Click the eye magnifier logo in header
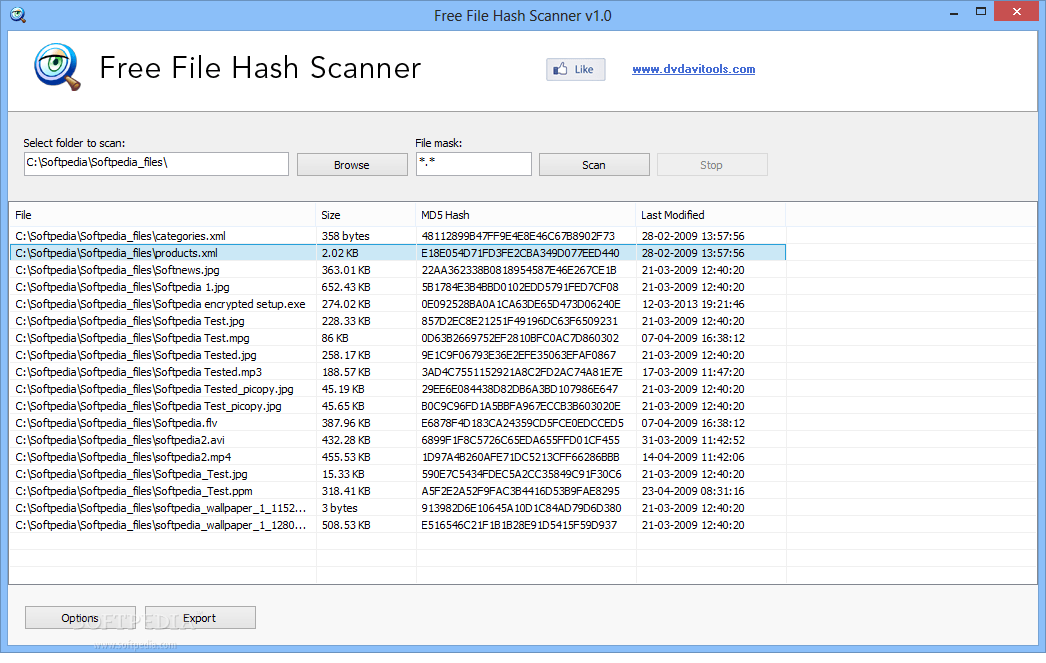Viewport: 1046px width, 663px height. pos(57,67)
